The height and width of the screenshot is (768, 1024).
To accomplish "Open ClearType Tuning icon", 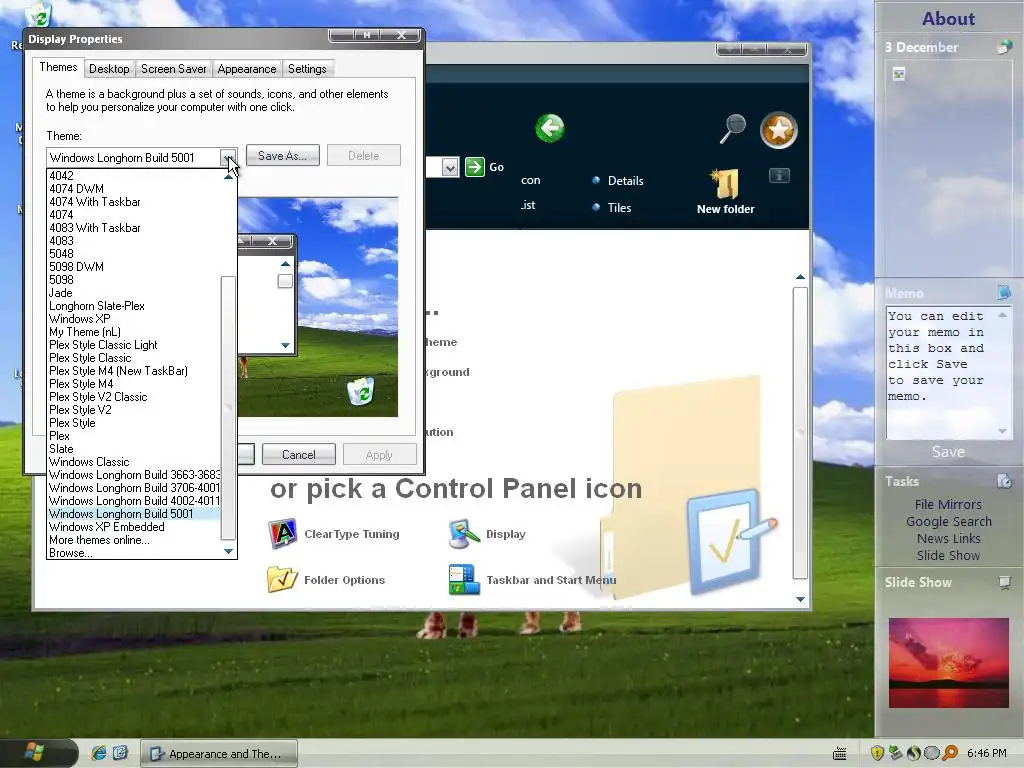I will 283,534.
